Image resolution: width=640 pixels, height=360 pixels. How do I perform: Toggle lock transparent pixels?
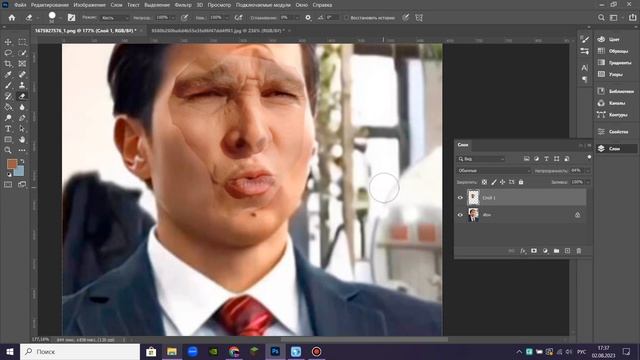(484, 182)
